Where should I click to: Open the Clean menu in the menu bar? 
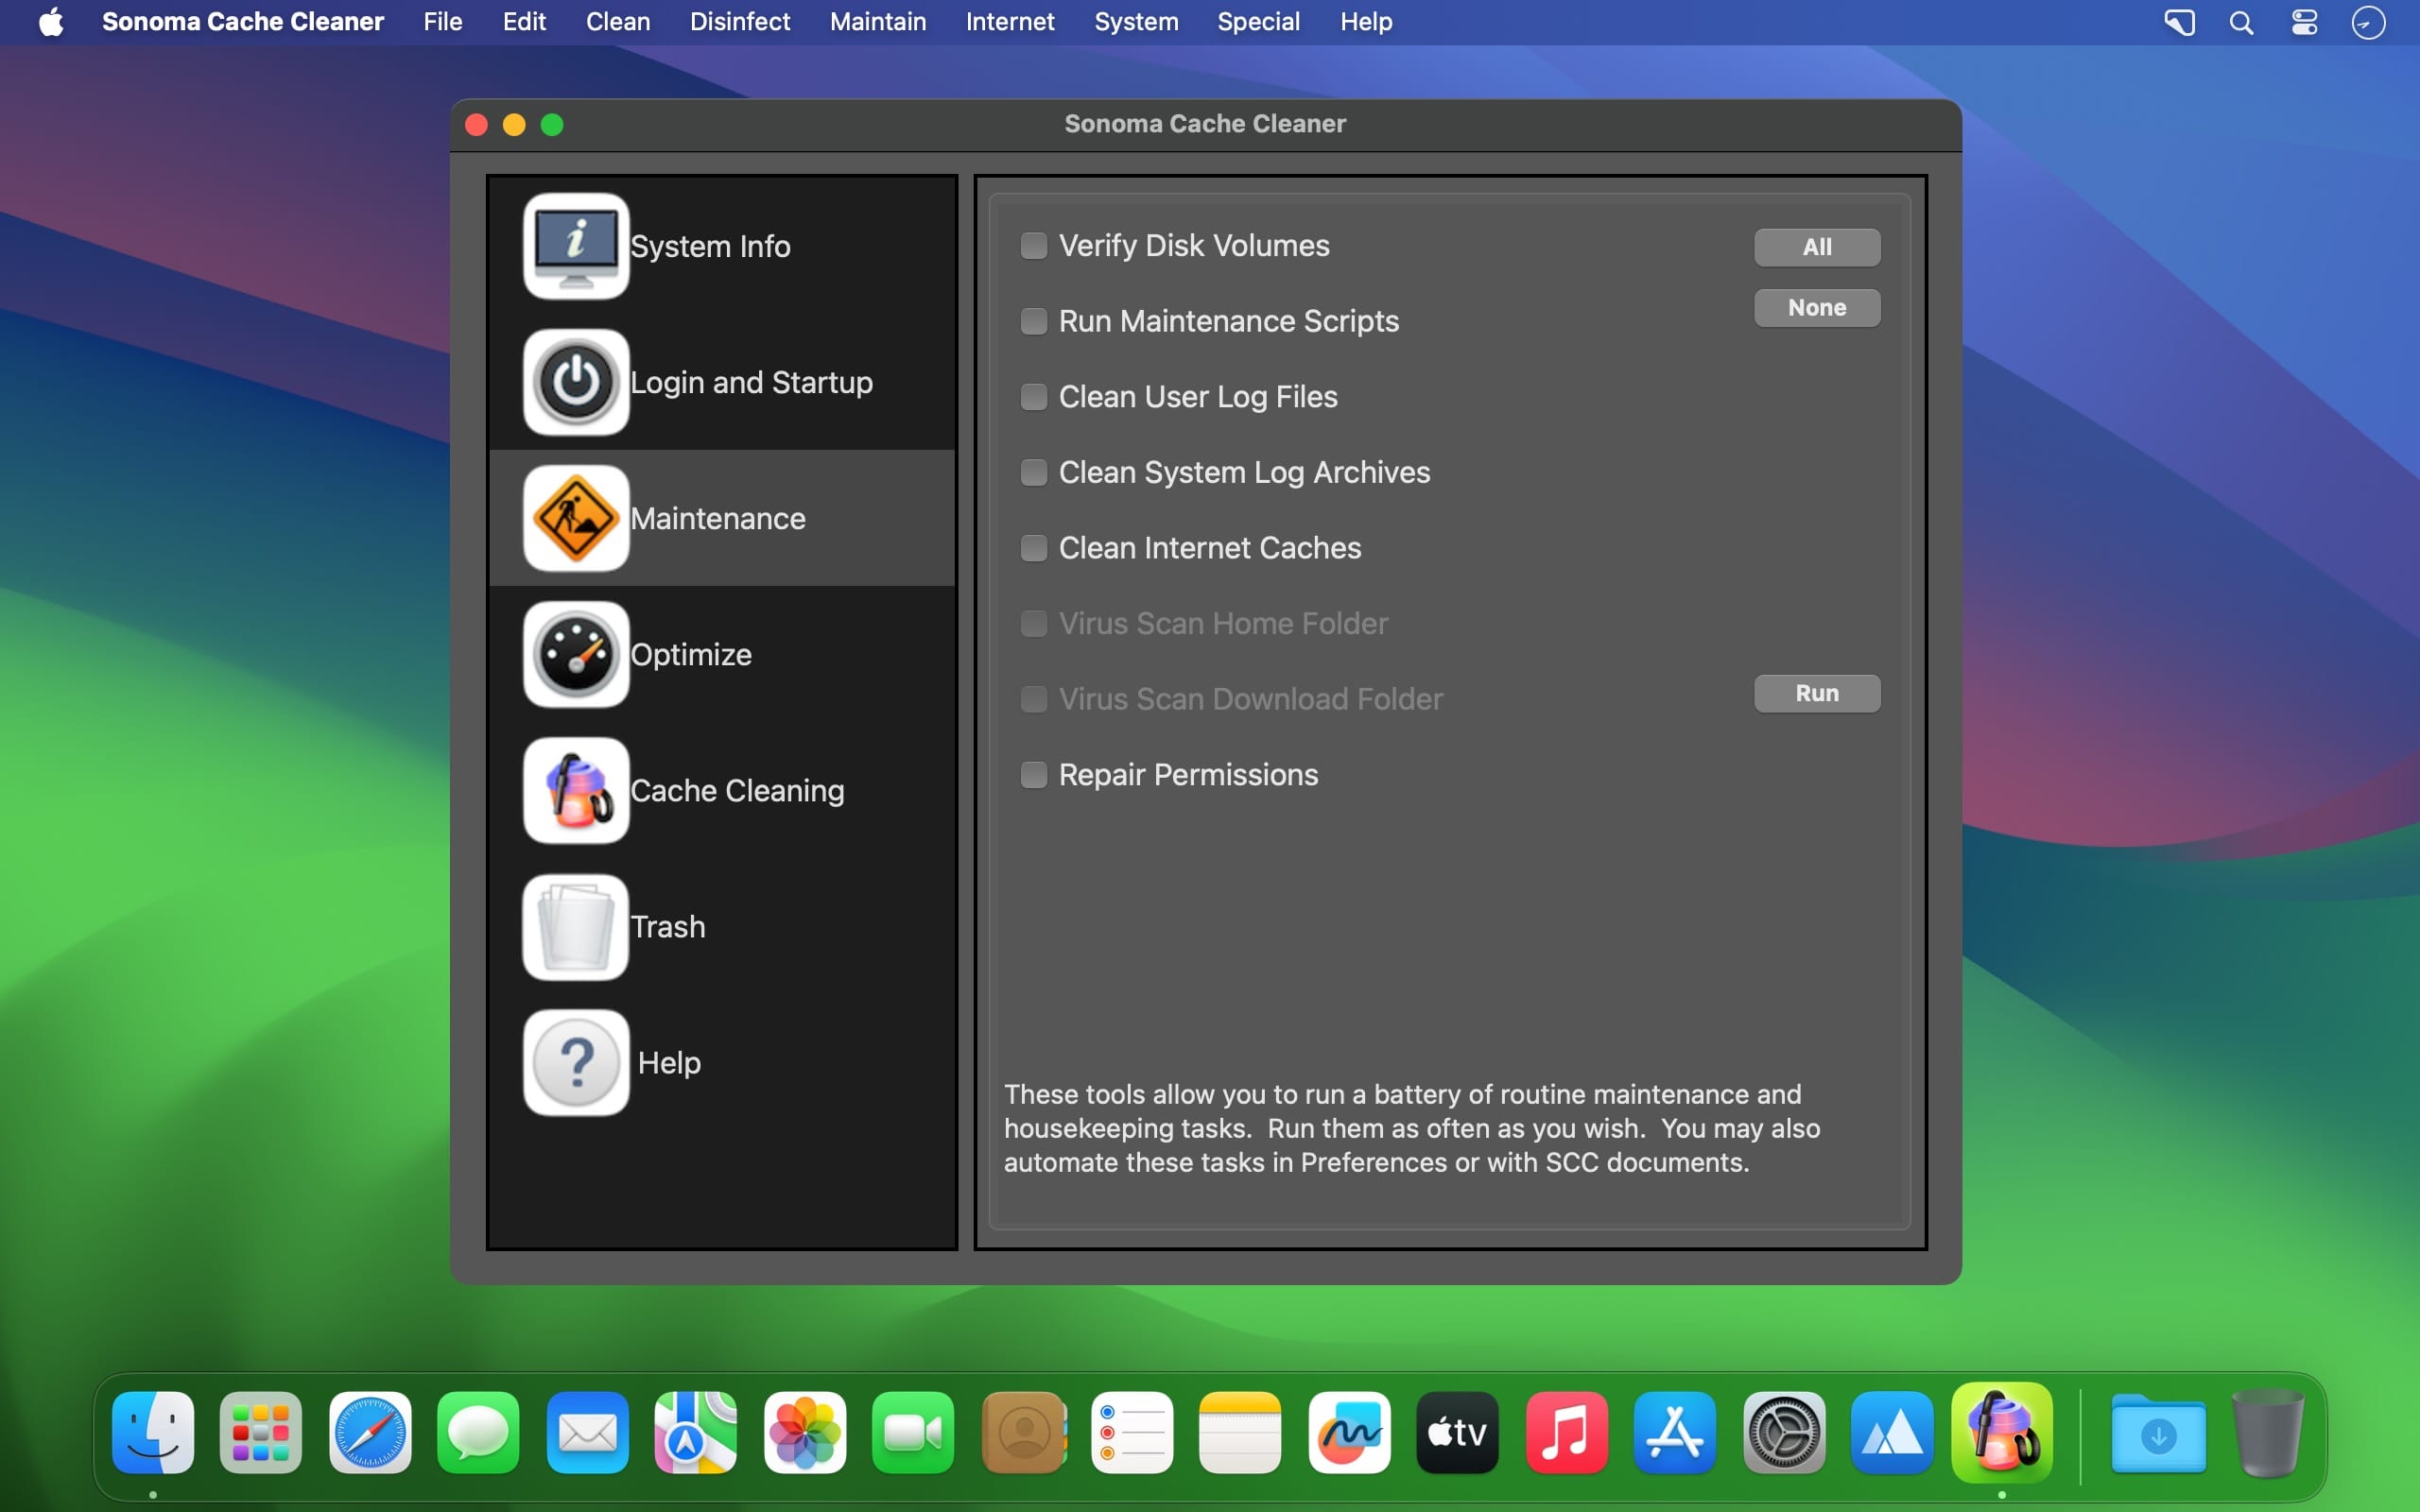pyautogui.click(x=618, y=22)
